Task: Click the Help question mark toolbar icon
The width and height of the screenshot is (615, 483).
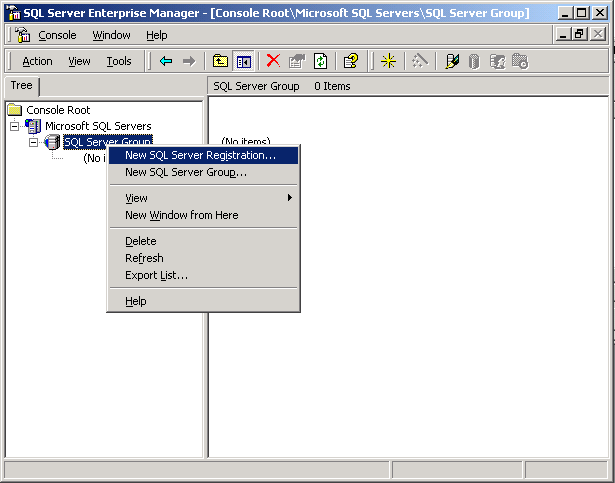Action: (x=351, y=61)
